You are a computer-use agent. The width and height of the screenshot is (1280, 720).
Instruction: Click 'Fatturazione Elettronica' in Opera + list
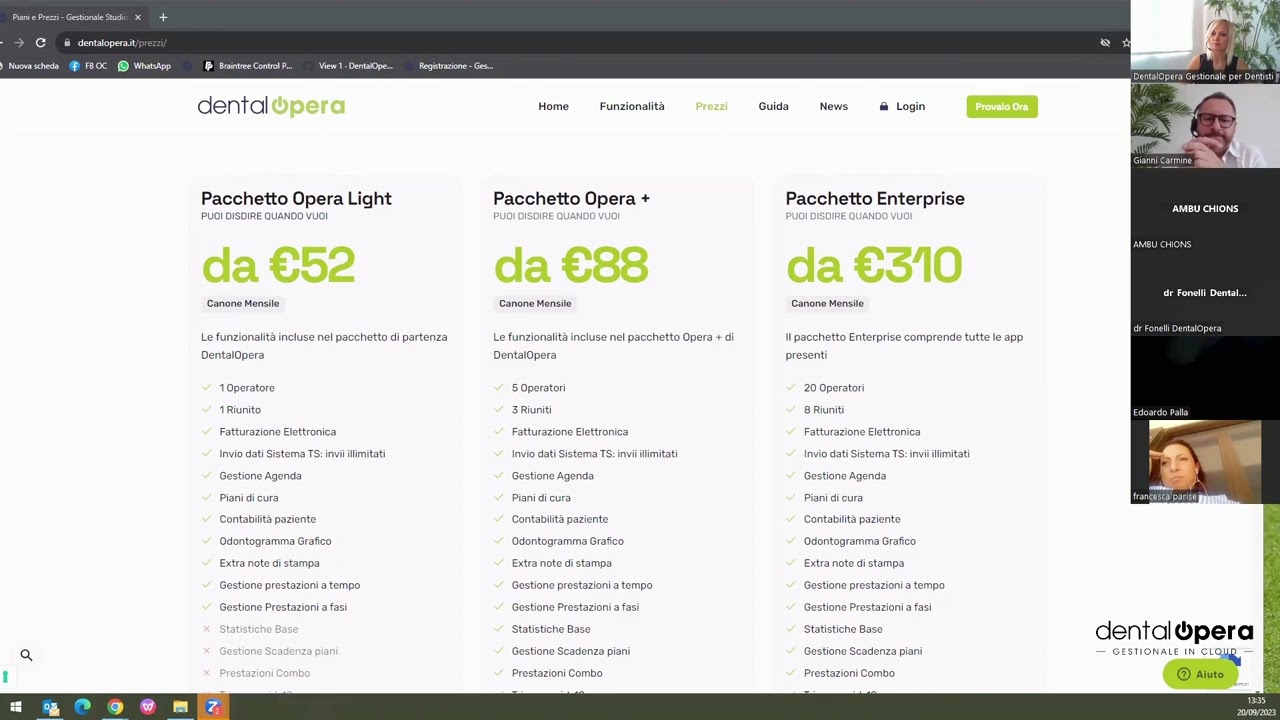[570, 432]
